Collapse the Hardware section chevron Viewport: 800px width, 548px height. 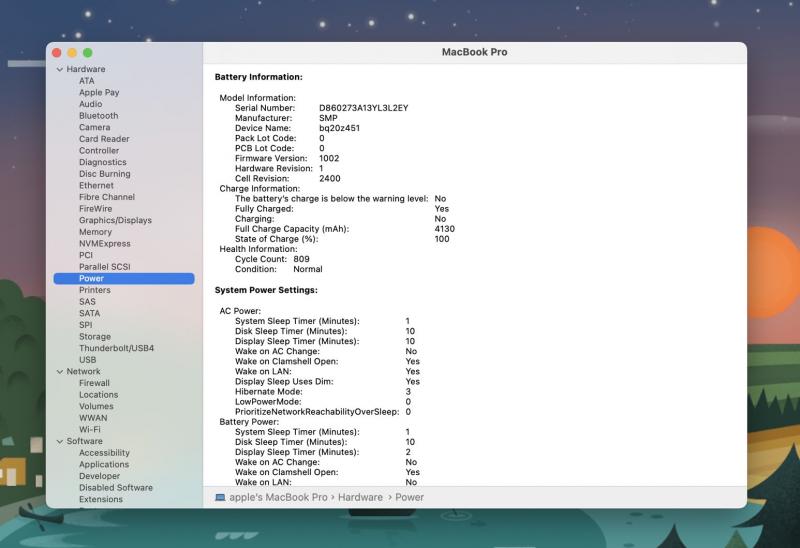[x=60, y=69]
